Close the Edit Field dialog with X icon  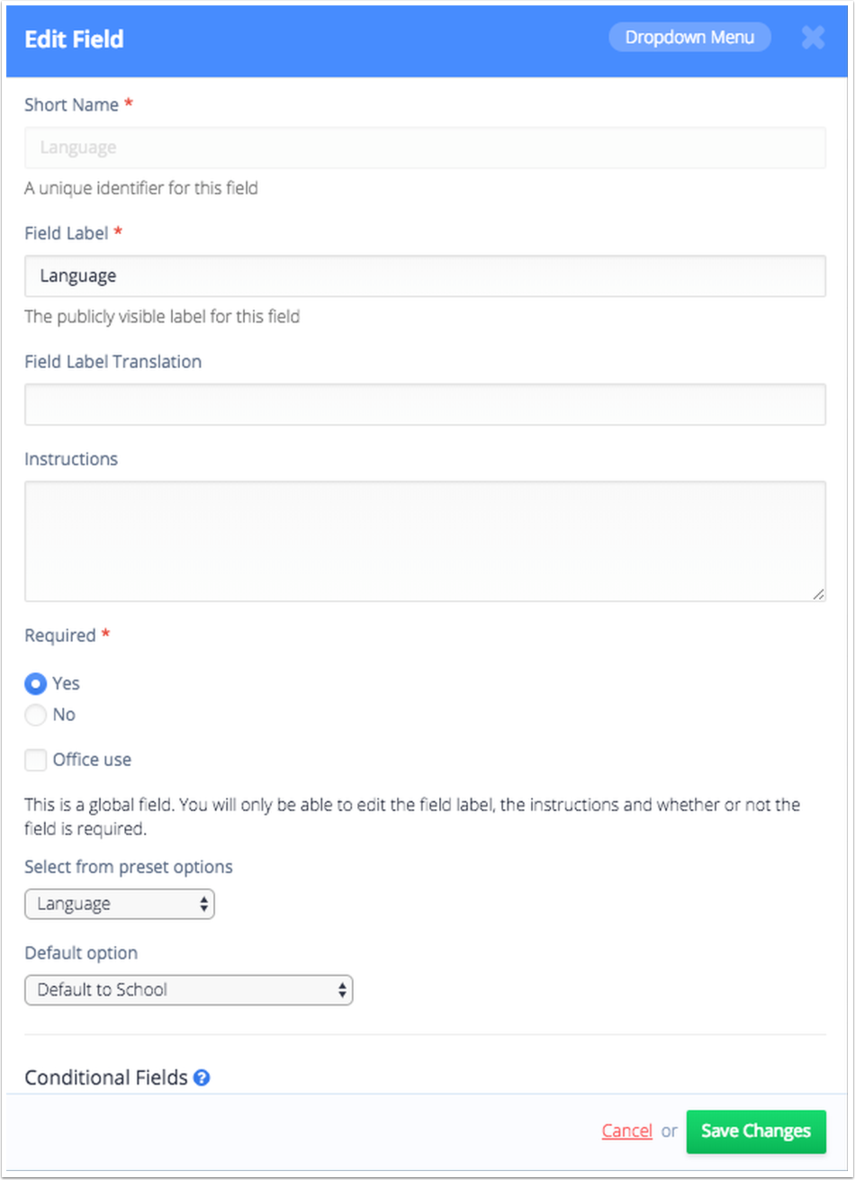pyautogui.click(x=813, y=38)
